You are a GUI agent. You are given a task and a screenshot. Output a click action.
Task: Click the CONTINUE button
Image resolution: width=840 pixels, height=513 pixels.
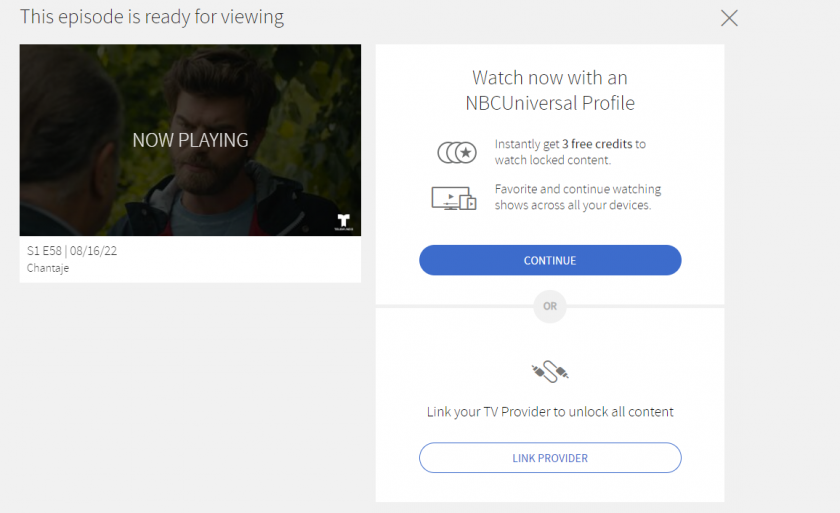(550, 260)
